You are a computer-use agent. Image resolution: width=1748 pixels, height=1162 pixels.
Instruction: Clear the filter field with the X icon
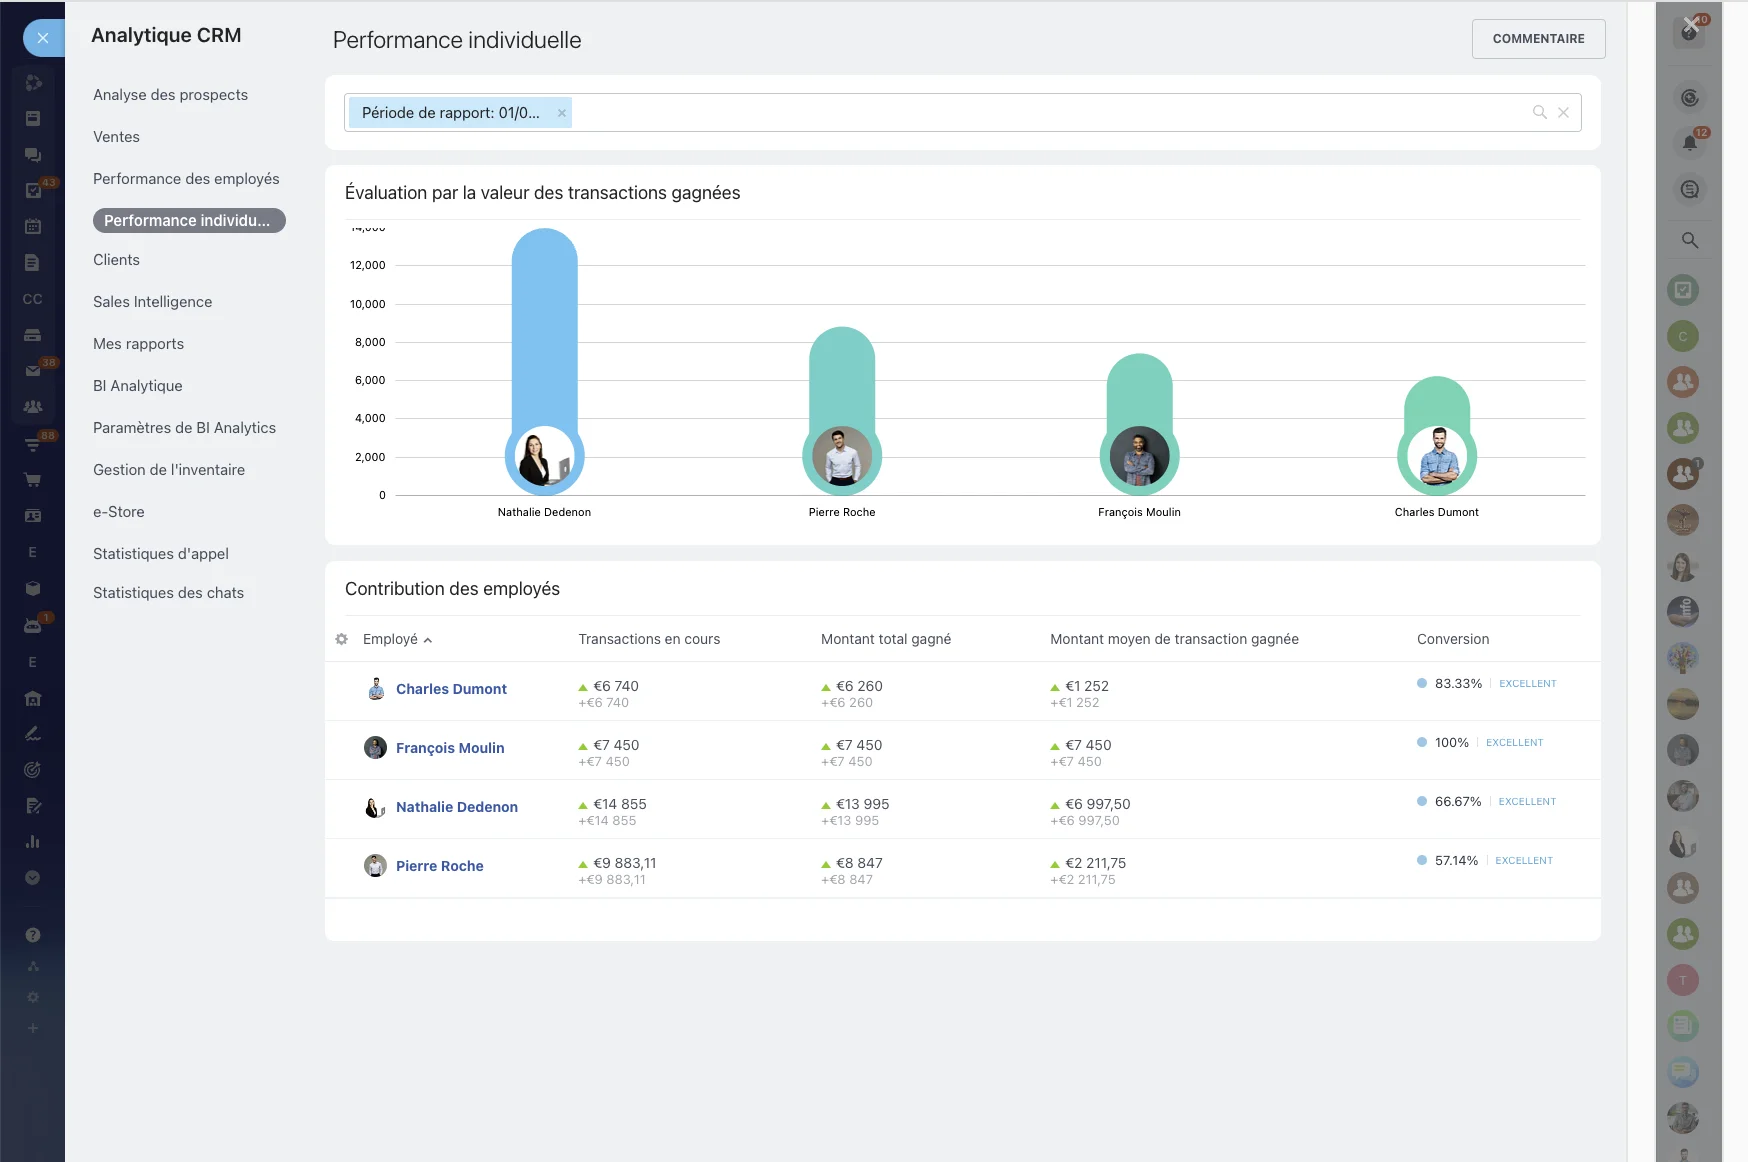pyautogui.click(x=1563, y=113)
